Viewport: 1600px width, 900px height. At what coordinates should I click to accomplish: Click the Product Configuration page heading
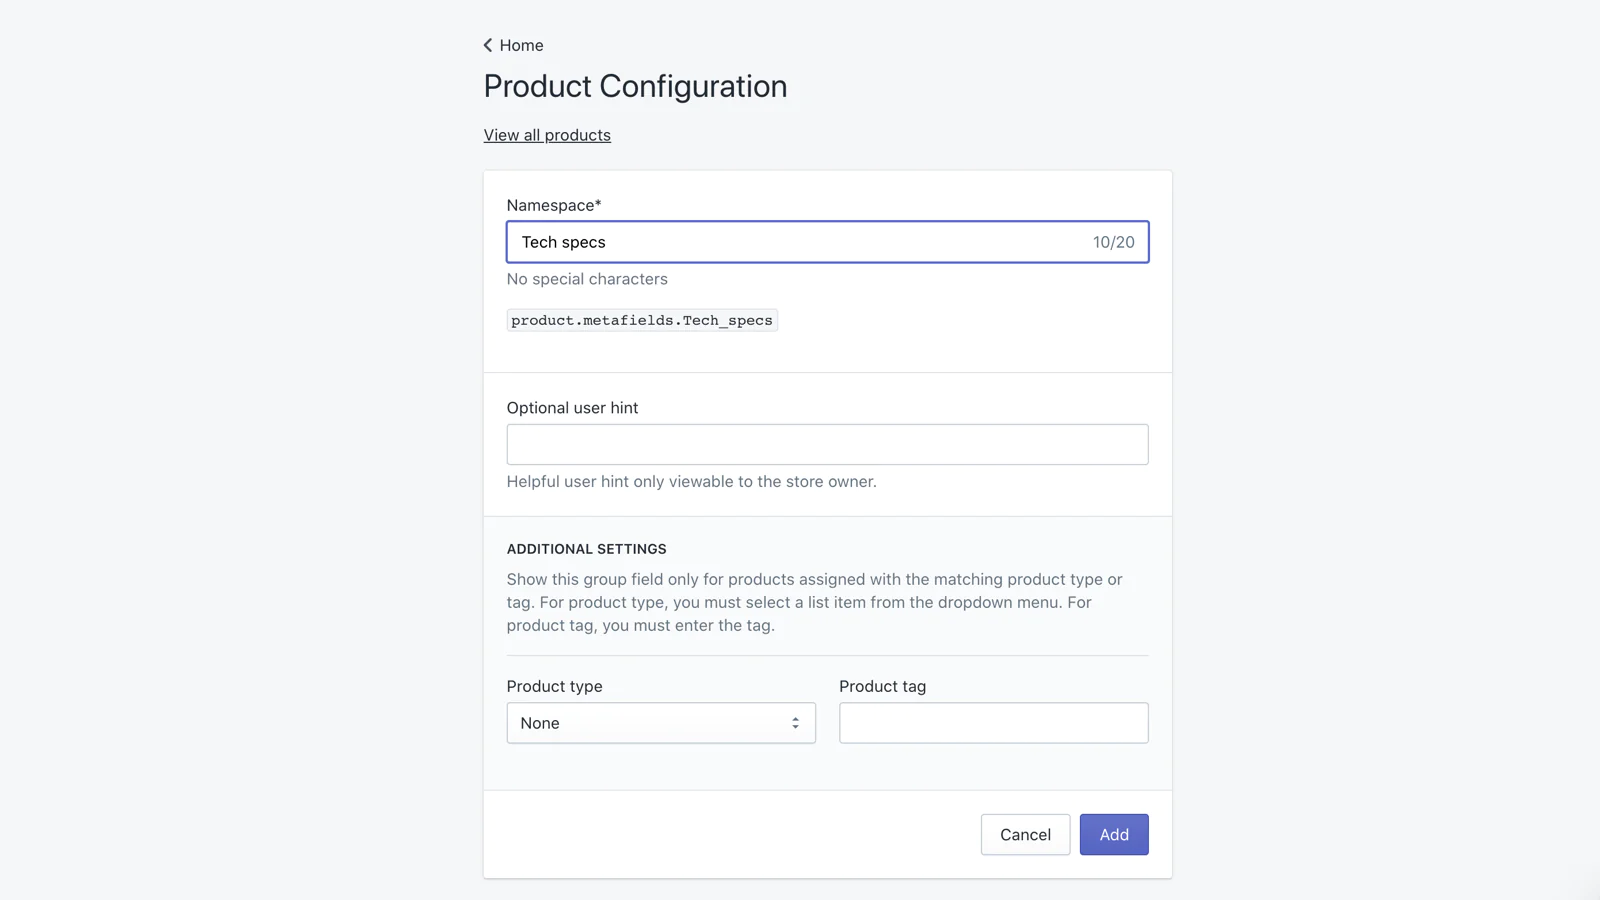point(635,86)
